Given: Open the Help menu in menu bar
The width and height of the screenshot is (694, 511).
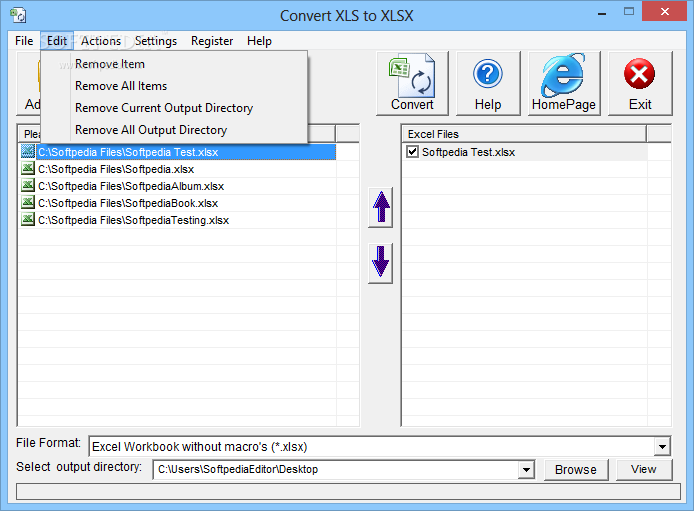Looking at the screenshot, I should (x=259, y=41).
